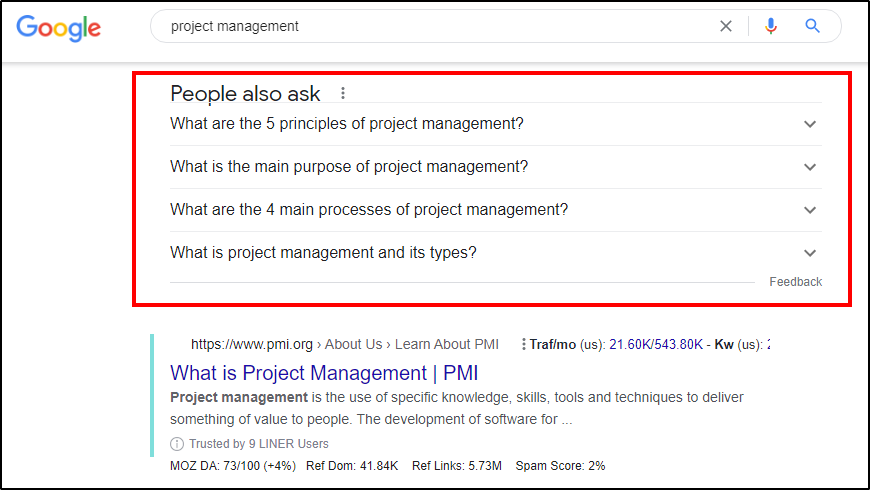The width and height of the screenshot is (870, 490).
Task: Focus the 'project management' search field
Action: pyautogui.click(x=430, y=27)
